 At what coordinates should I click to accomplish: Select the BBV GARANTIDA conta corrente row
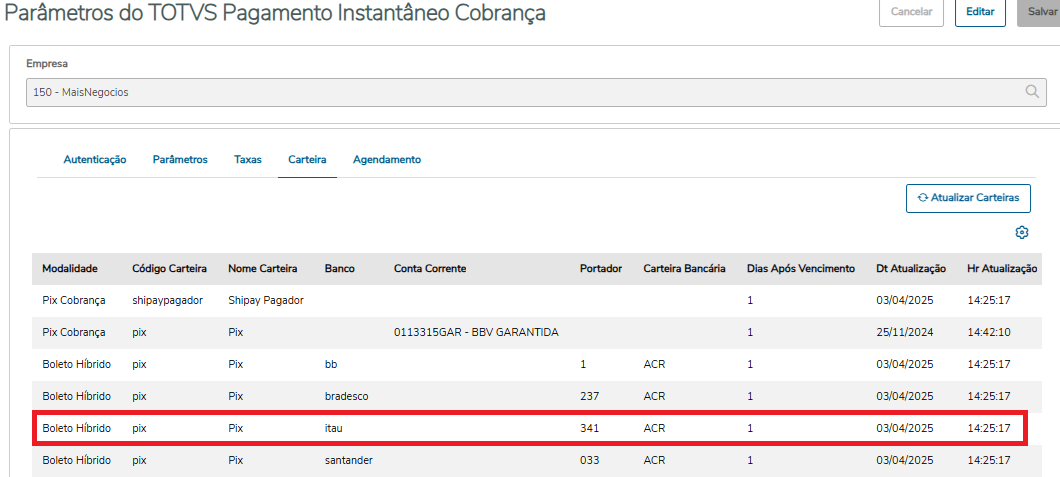(530, 332)
